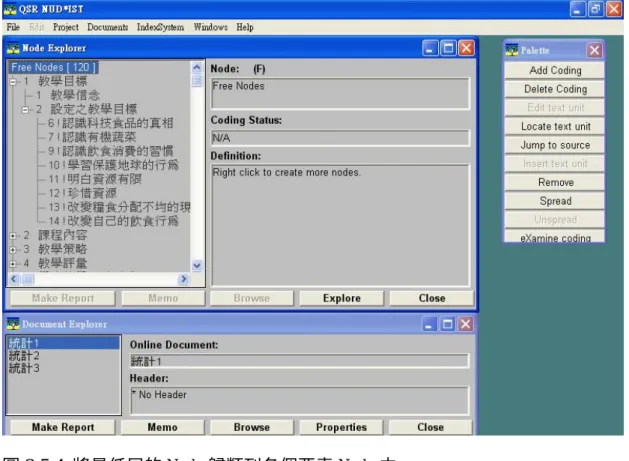Click scroll down arrow in node tree
629x461 pixels.
pyautogui.click(x=197, y=265)
